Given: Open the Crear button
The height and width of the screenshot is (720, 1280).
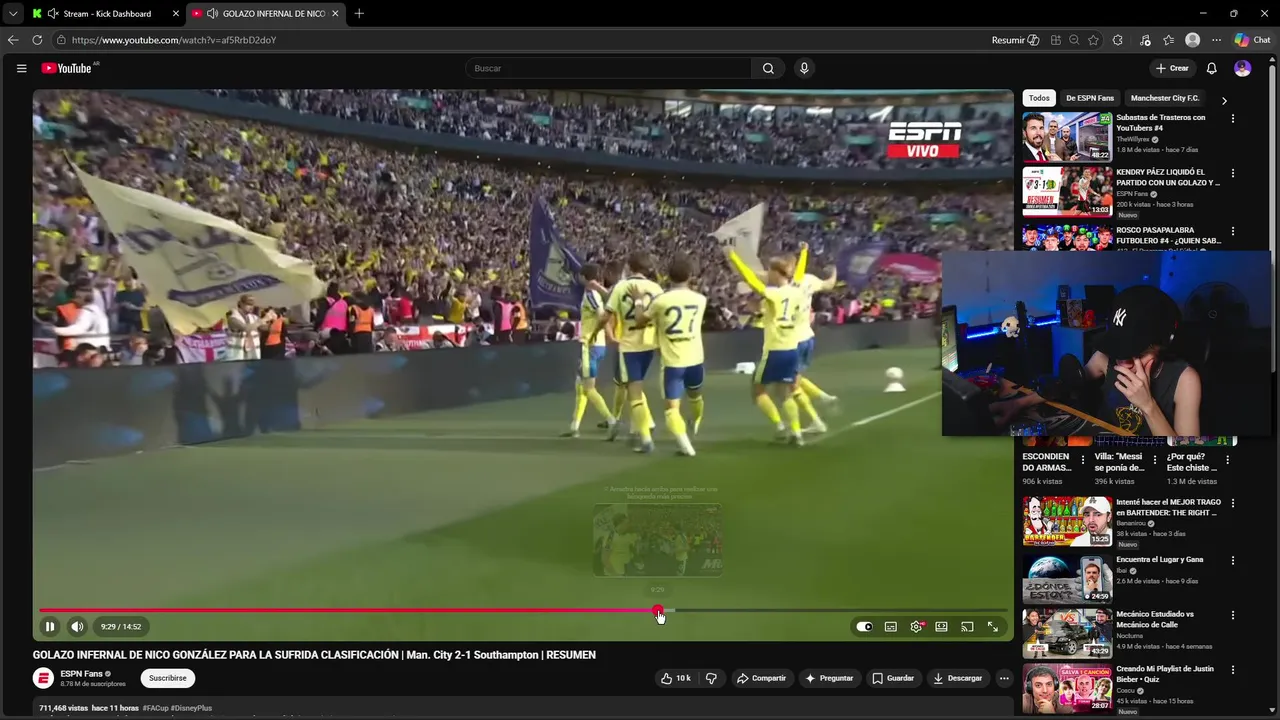Looking at the screenshot, I should pyautogui.click(x=1172, y=68).
